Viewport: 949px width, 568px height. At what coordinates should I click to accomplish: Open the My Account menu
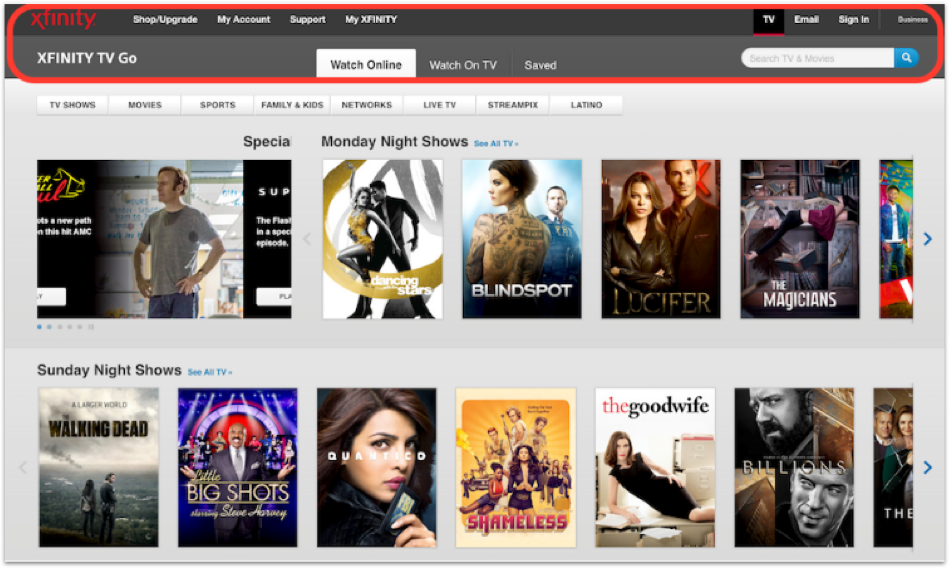click(244, 19)
